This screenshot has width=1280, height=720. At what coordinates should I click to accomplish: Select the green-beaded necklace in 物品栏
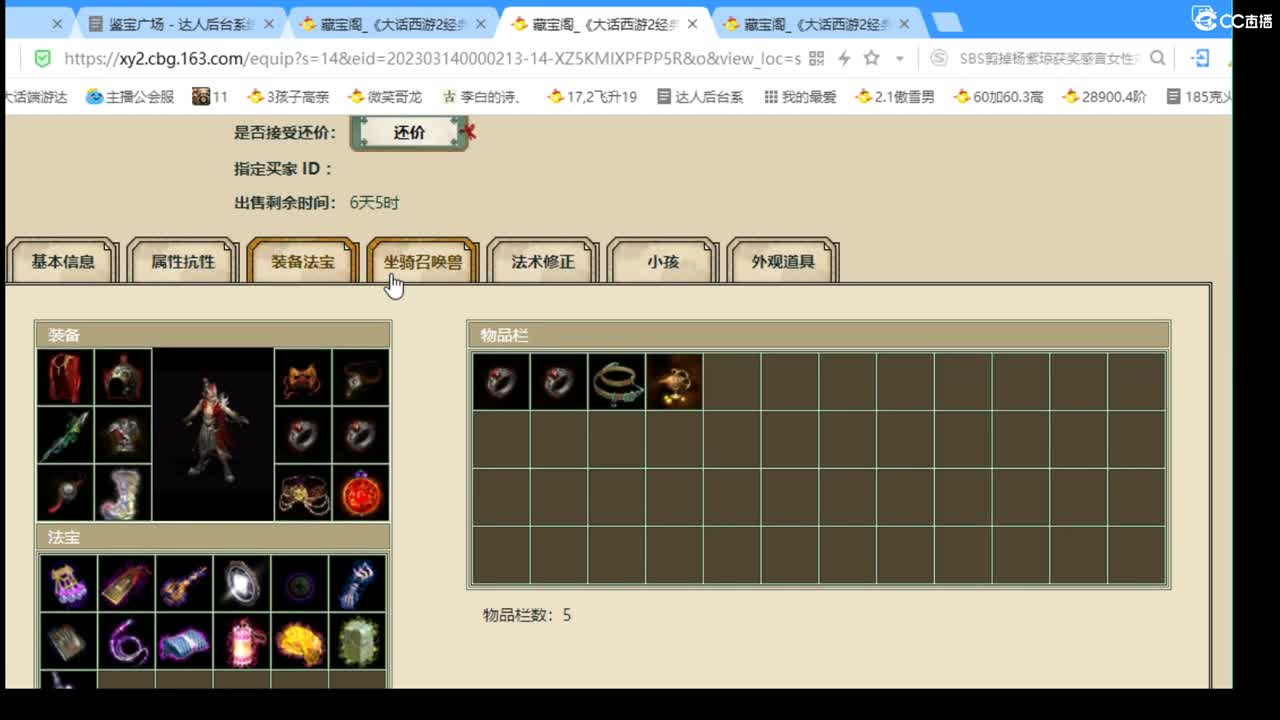point(616,381)
